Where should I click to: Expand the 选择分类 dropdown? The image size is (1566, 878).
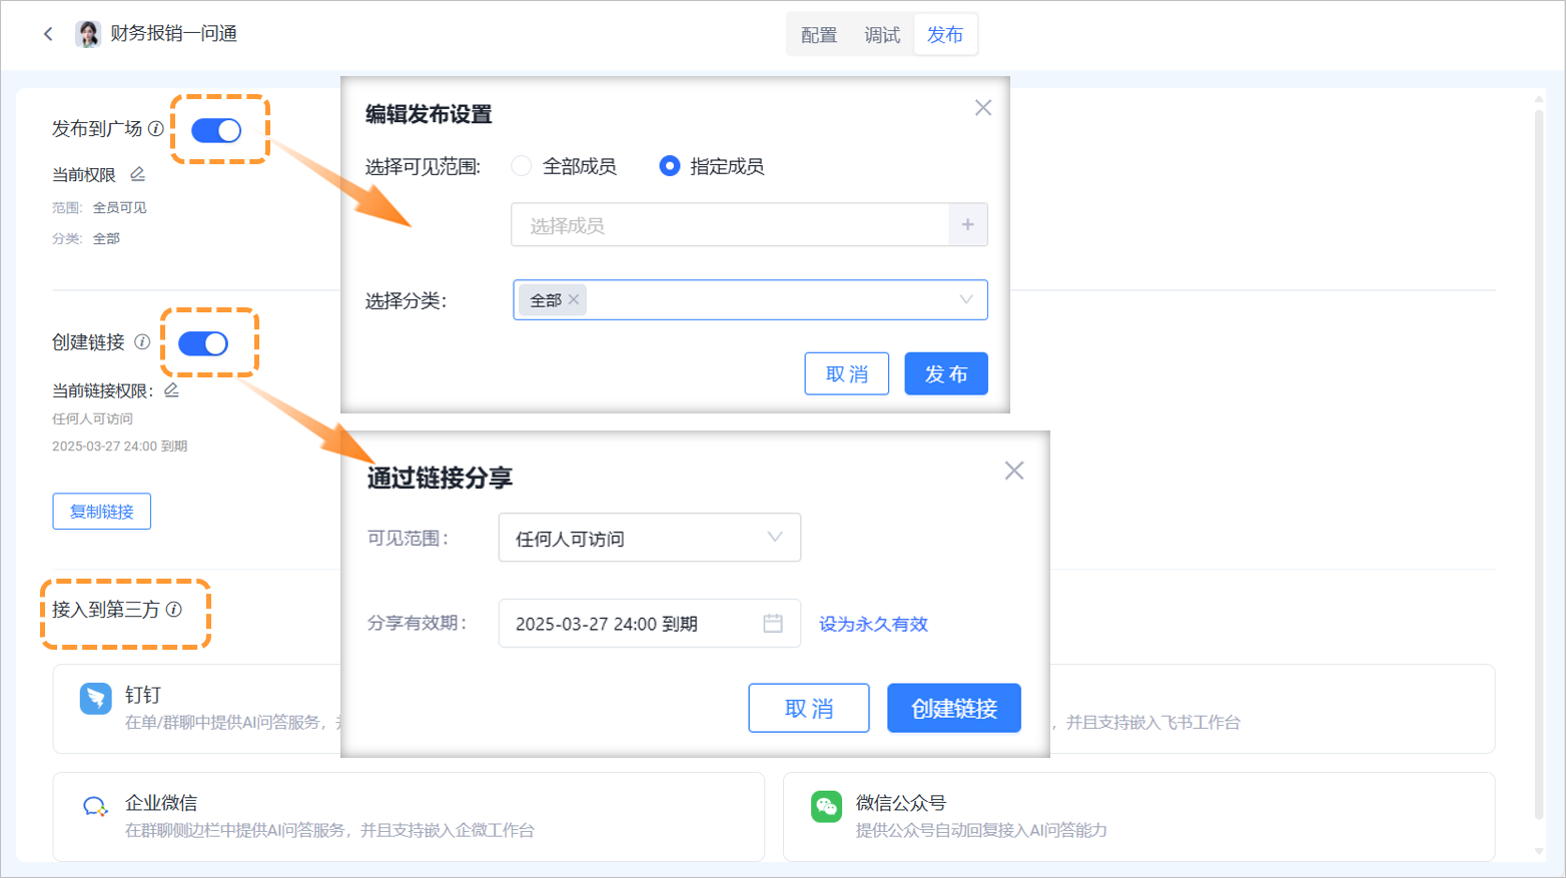(965, 300)
